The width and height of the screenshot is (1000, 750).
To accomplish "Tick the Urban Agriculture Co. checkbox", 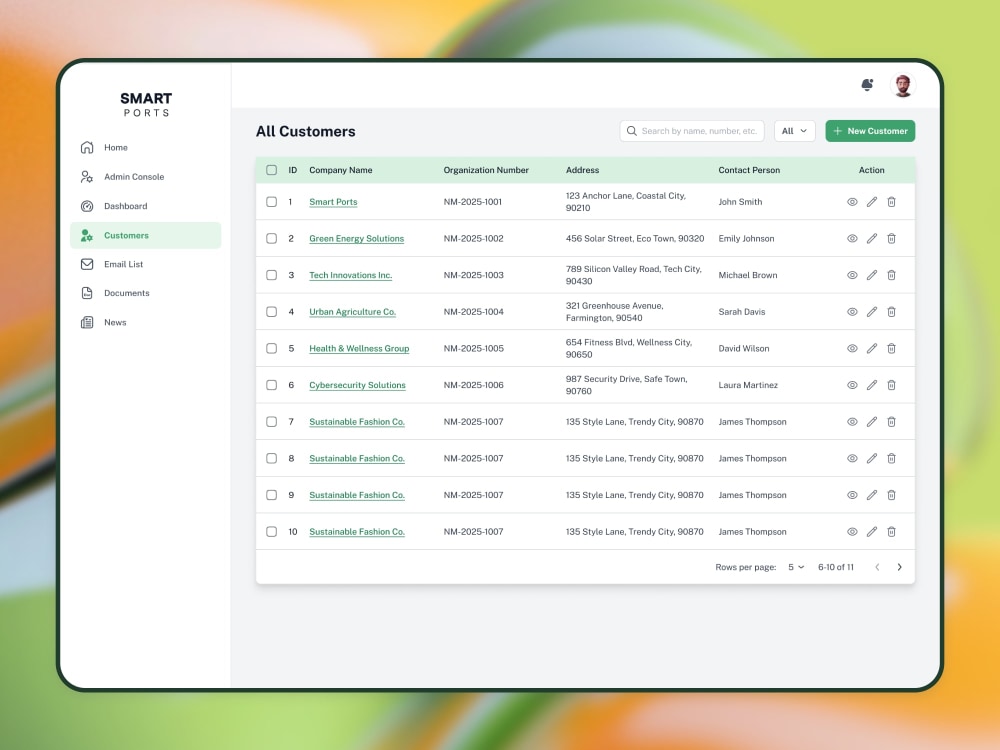I will [272, 312].
